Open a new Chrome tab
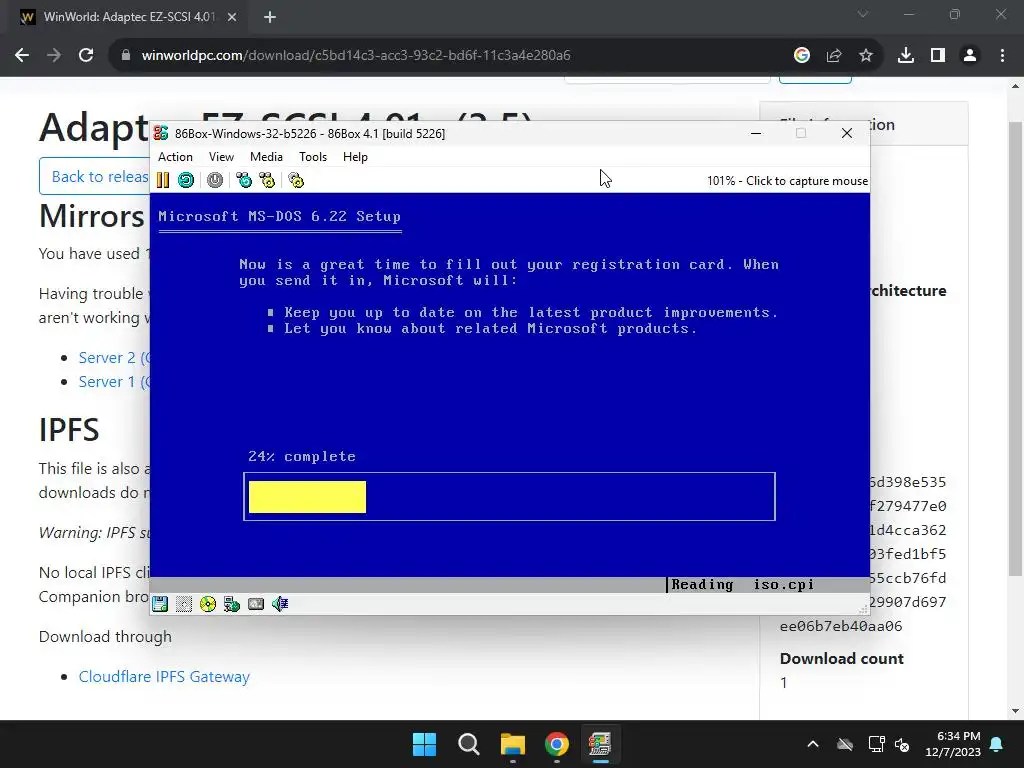This screenshot has width=1024, height=768. pyautogui.click(x=270, y=17)
